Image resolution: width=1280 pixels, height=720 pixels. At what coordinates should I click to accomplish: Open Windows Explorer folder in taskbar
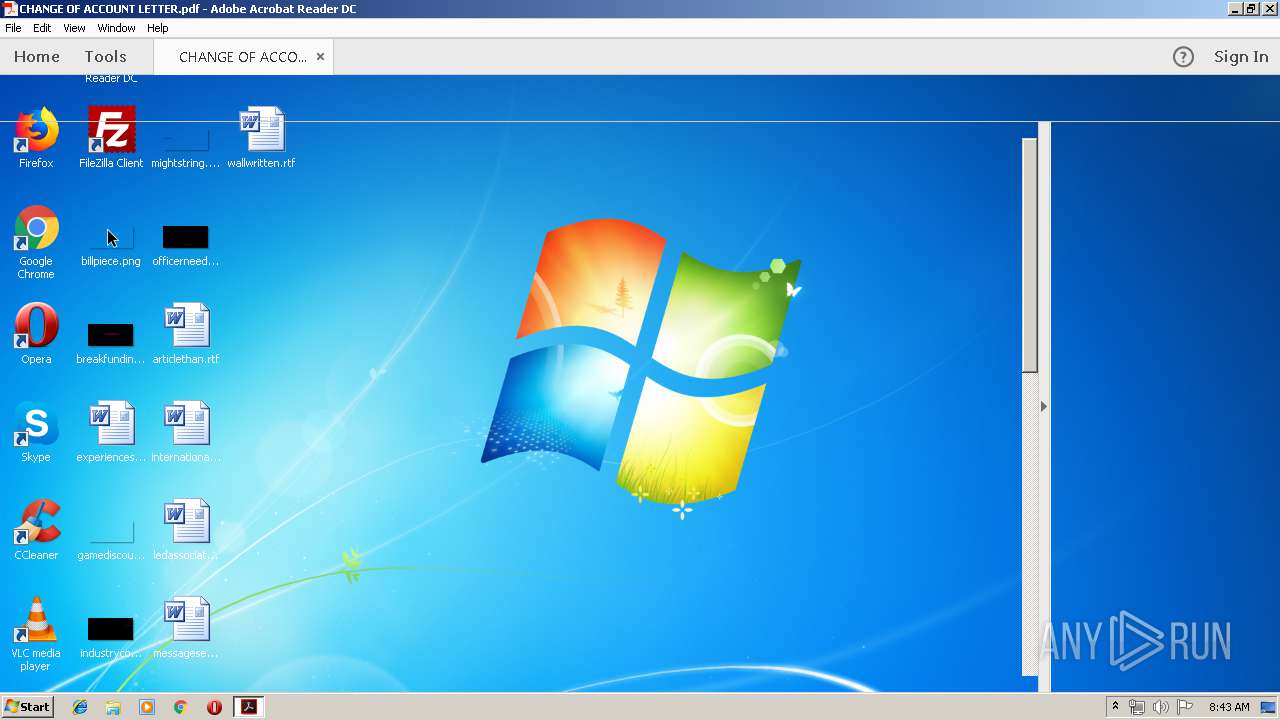click(x=113, y=707)
